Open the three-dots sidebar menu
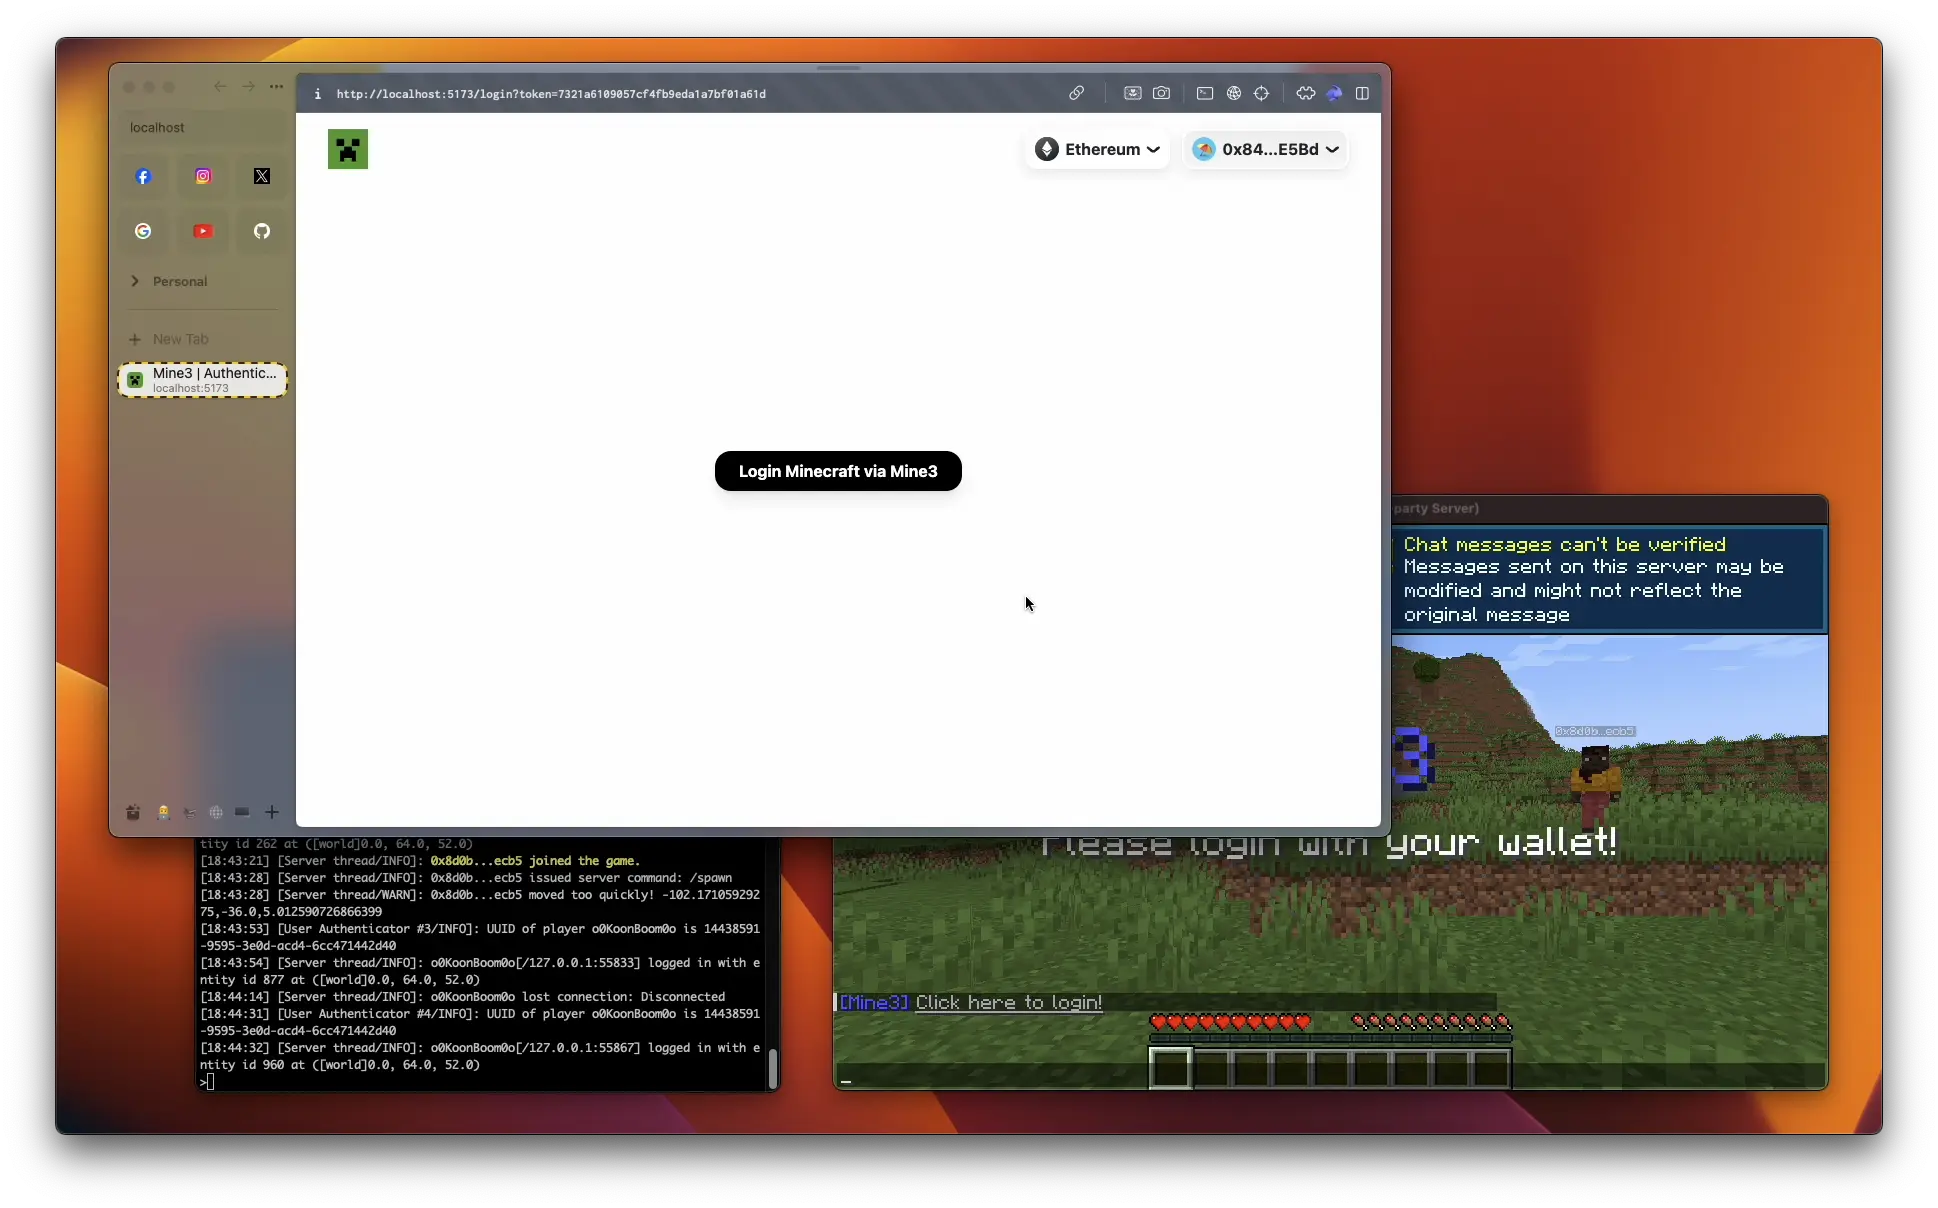1938x1208 pixels. [276, 87]
